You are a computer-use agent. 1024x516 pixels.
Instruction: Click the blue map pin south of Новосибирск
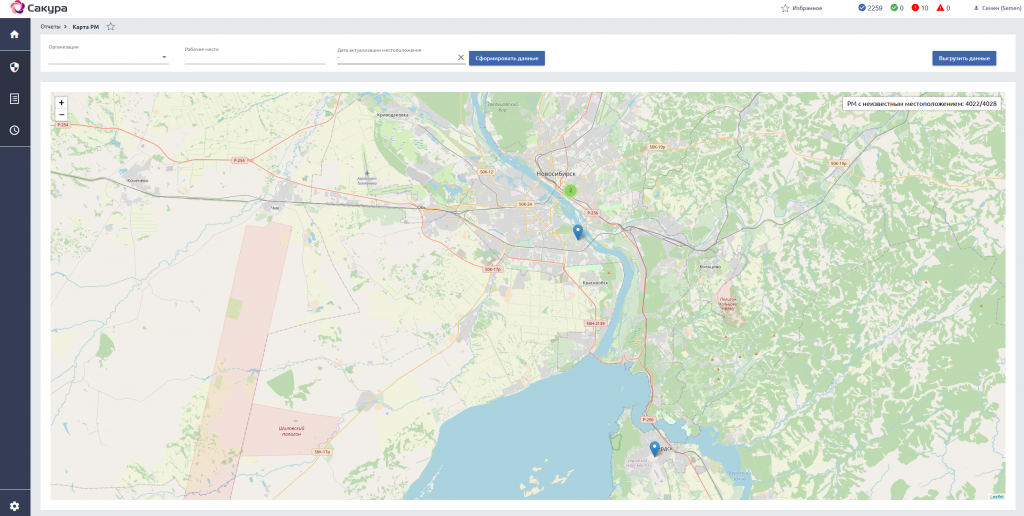(577, 232)
